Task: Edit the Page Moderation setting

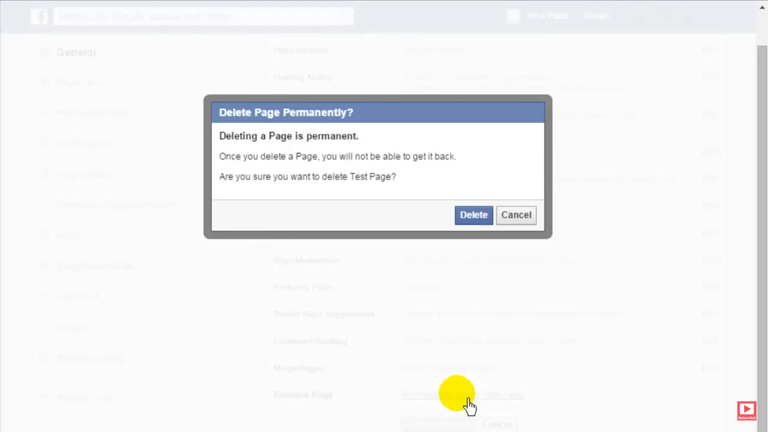Action: pos(709,261)
